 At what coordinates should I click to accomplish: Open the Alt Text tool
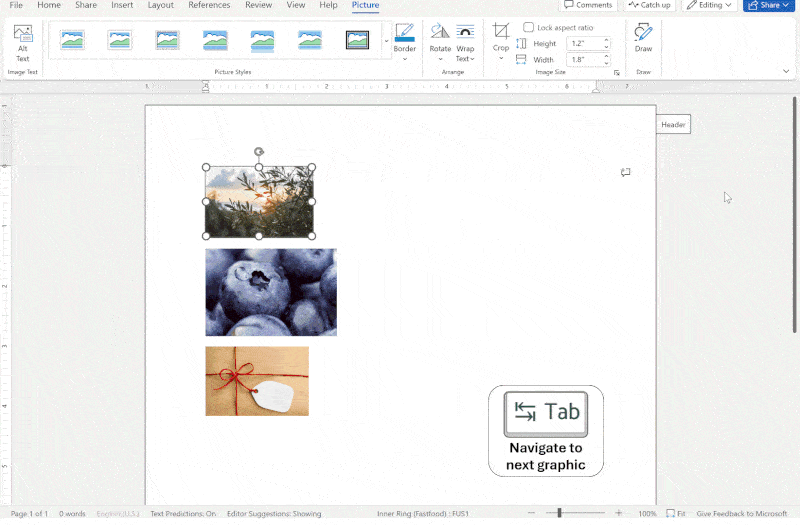point(22,43)
